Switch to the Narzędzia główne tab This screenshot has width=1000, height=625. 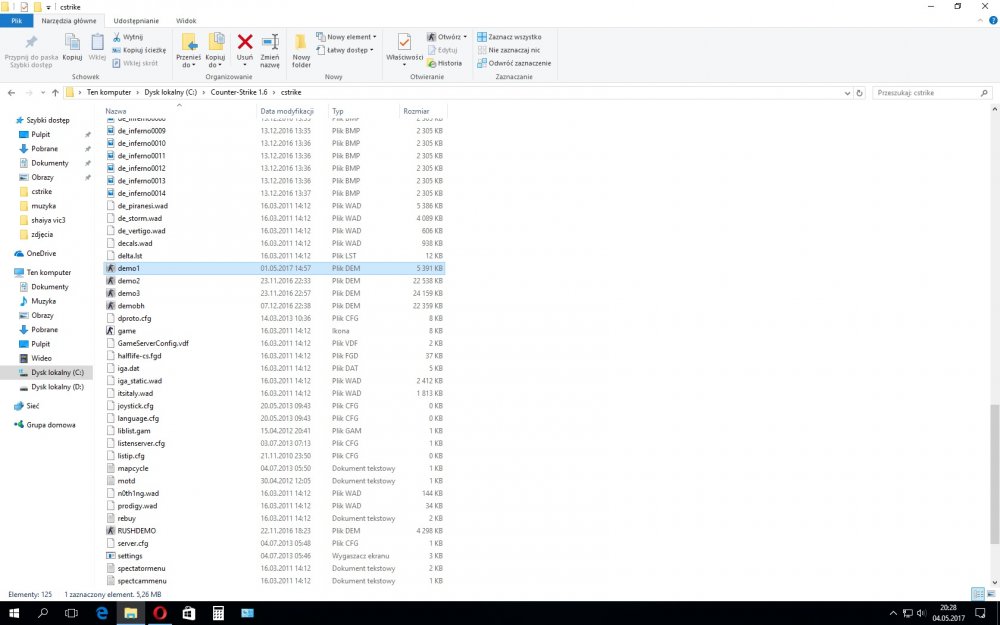point(69,21)
